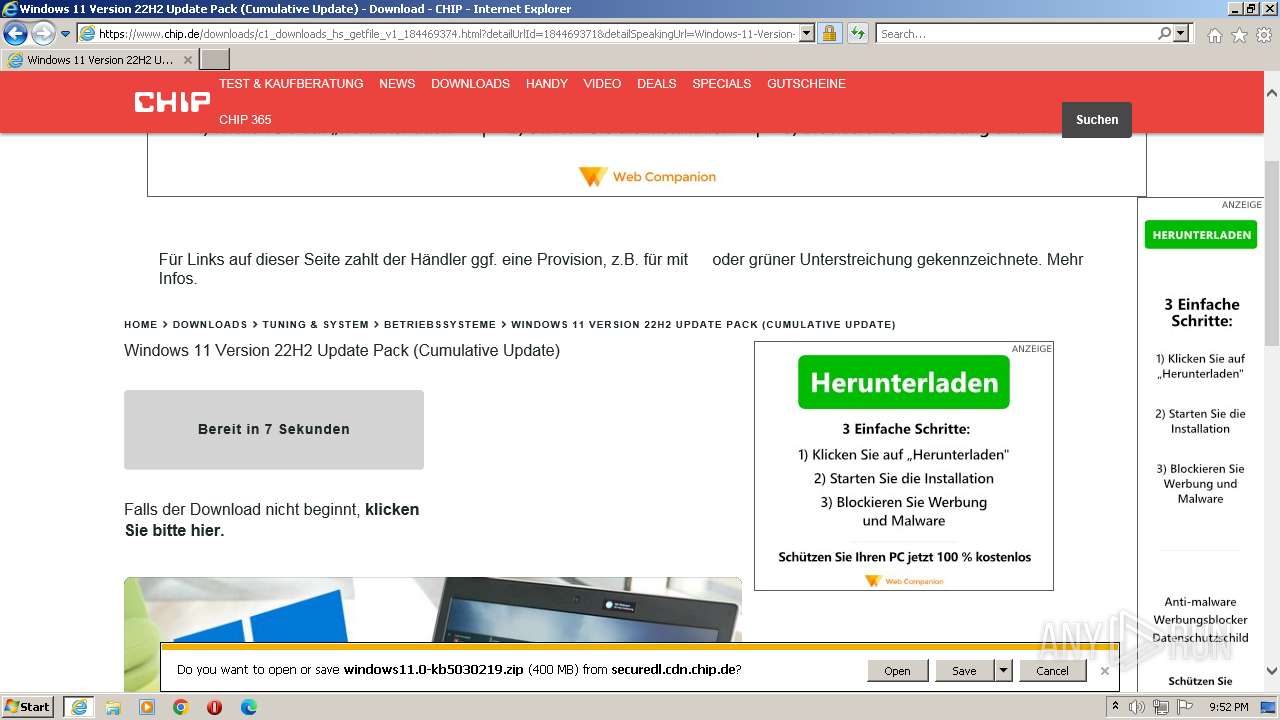Click TUNING & SYSTEM breadcrumb link
This screenshot has height=720, width=1280.
tap(316, 325)
